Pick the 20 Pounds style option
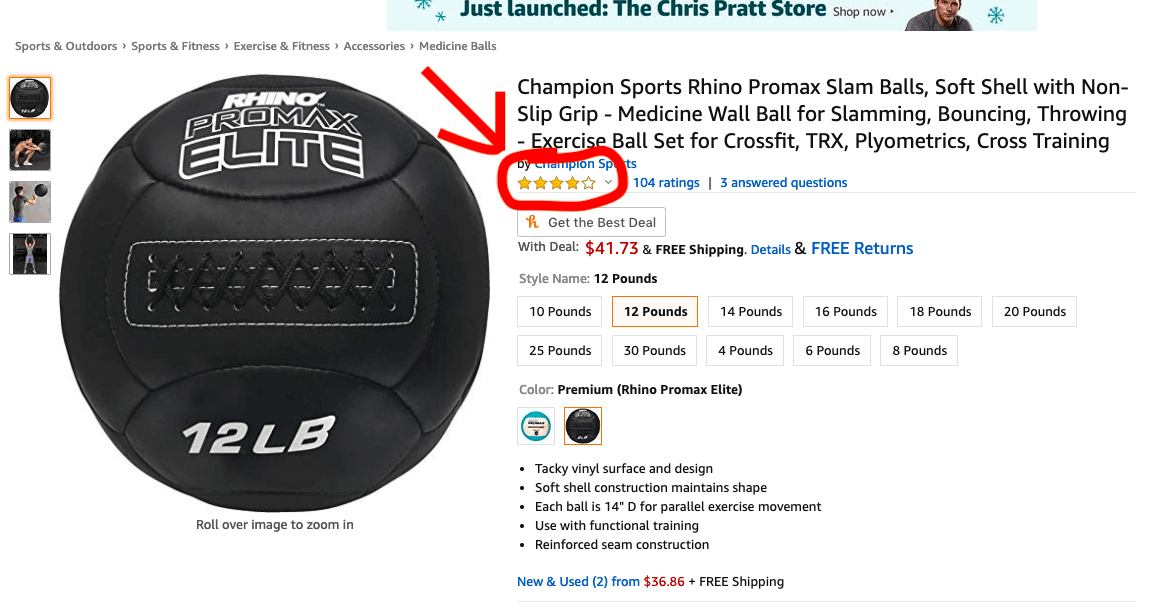This screenshot has height=615, width=1155. click(1035, 312)
